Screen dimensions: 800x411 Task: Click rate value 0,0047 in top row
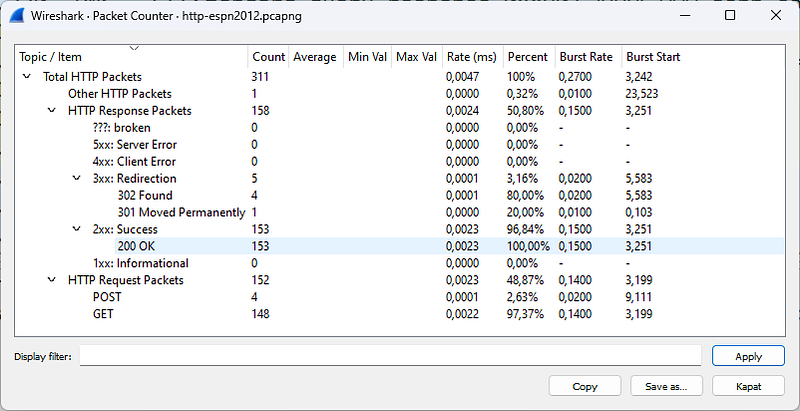pyautogui.click(x=462, y=77)
